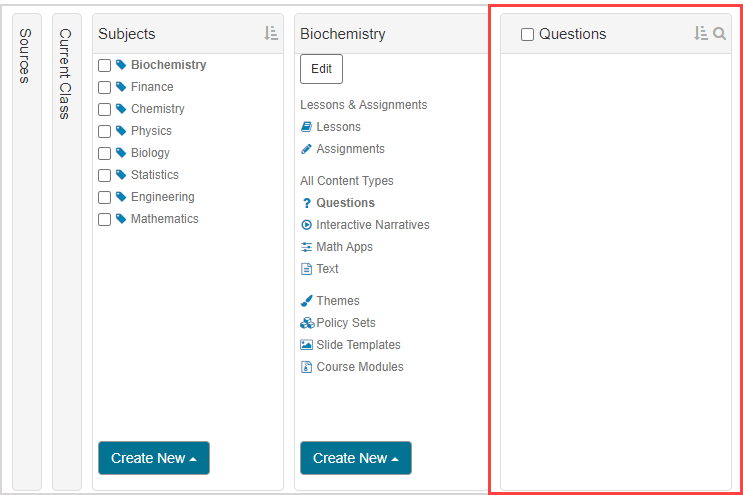Expand the Sources side panel
The height and width of the screenshot is (495, 743).
[26, 55]
